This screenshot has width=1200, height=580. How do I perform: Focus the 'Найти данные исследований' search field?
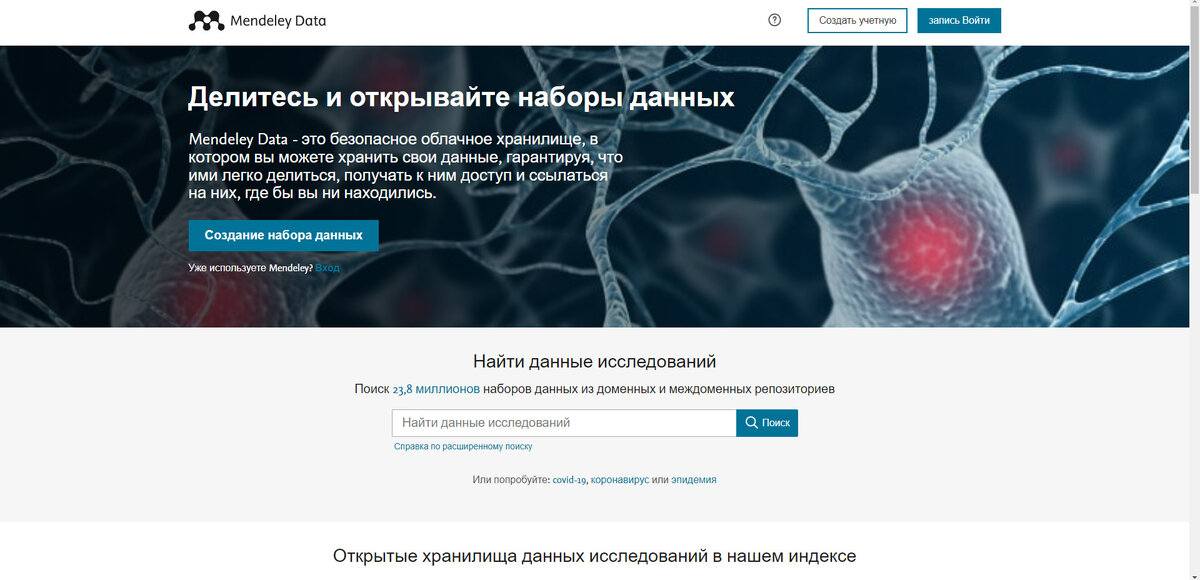pos(564,423)
